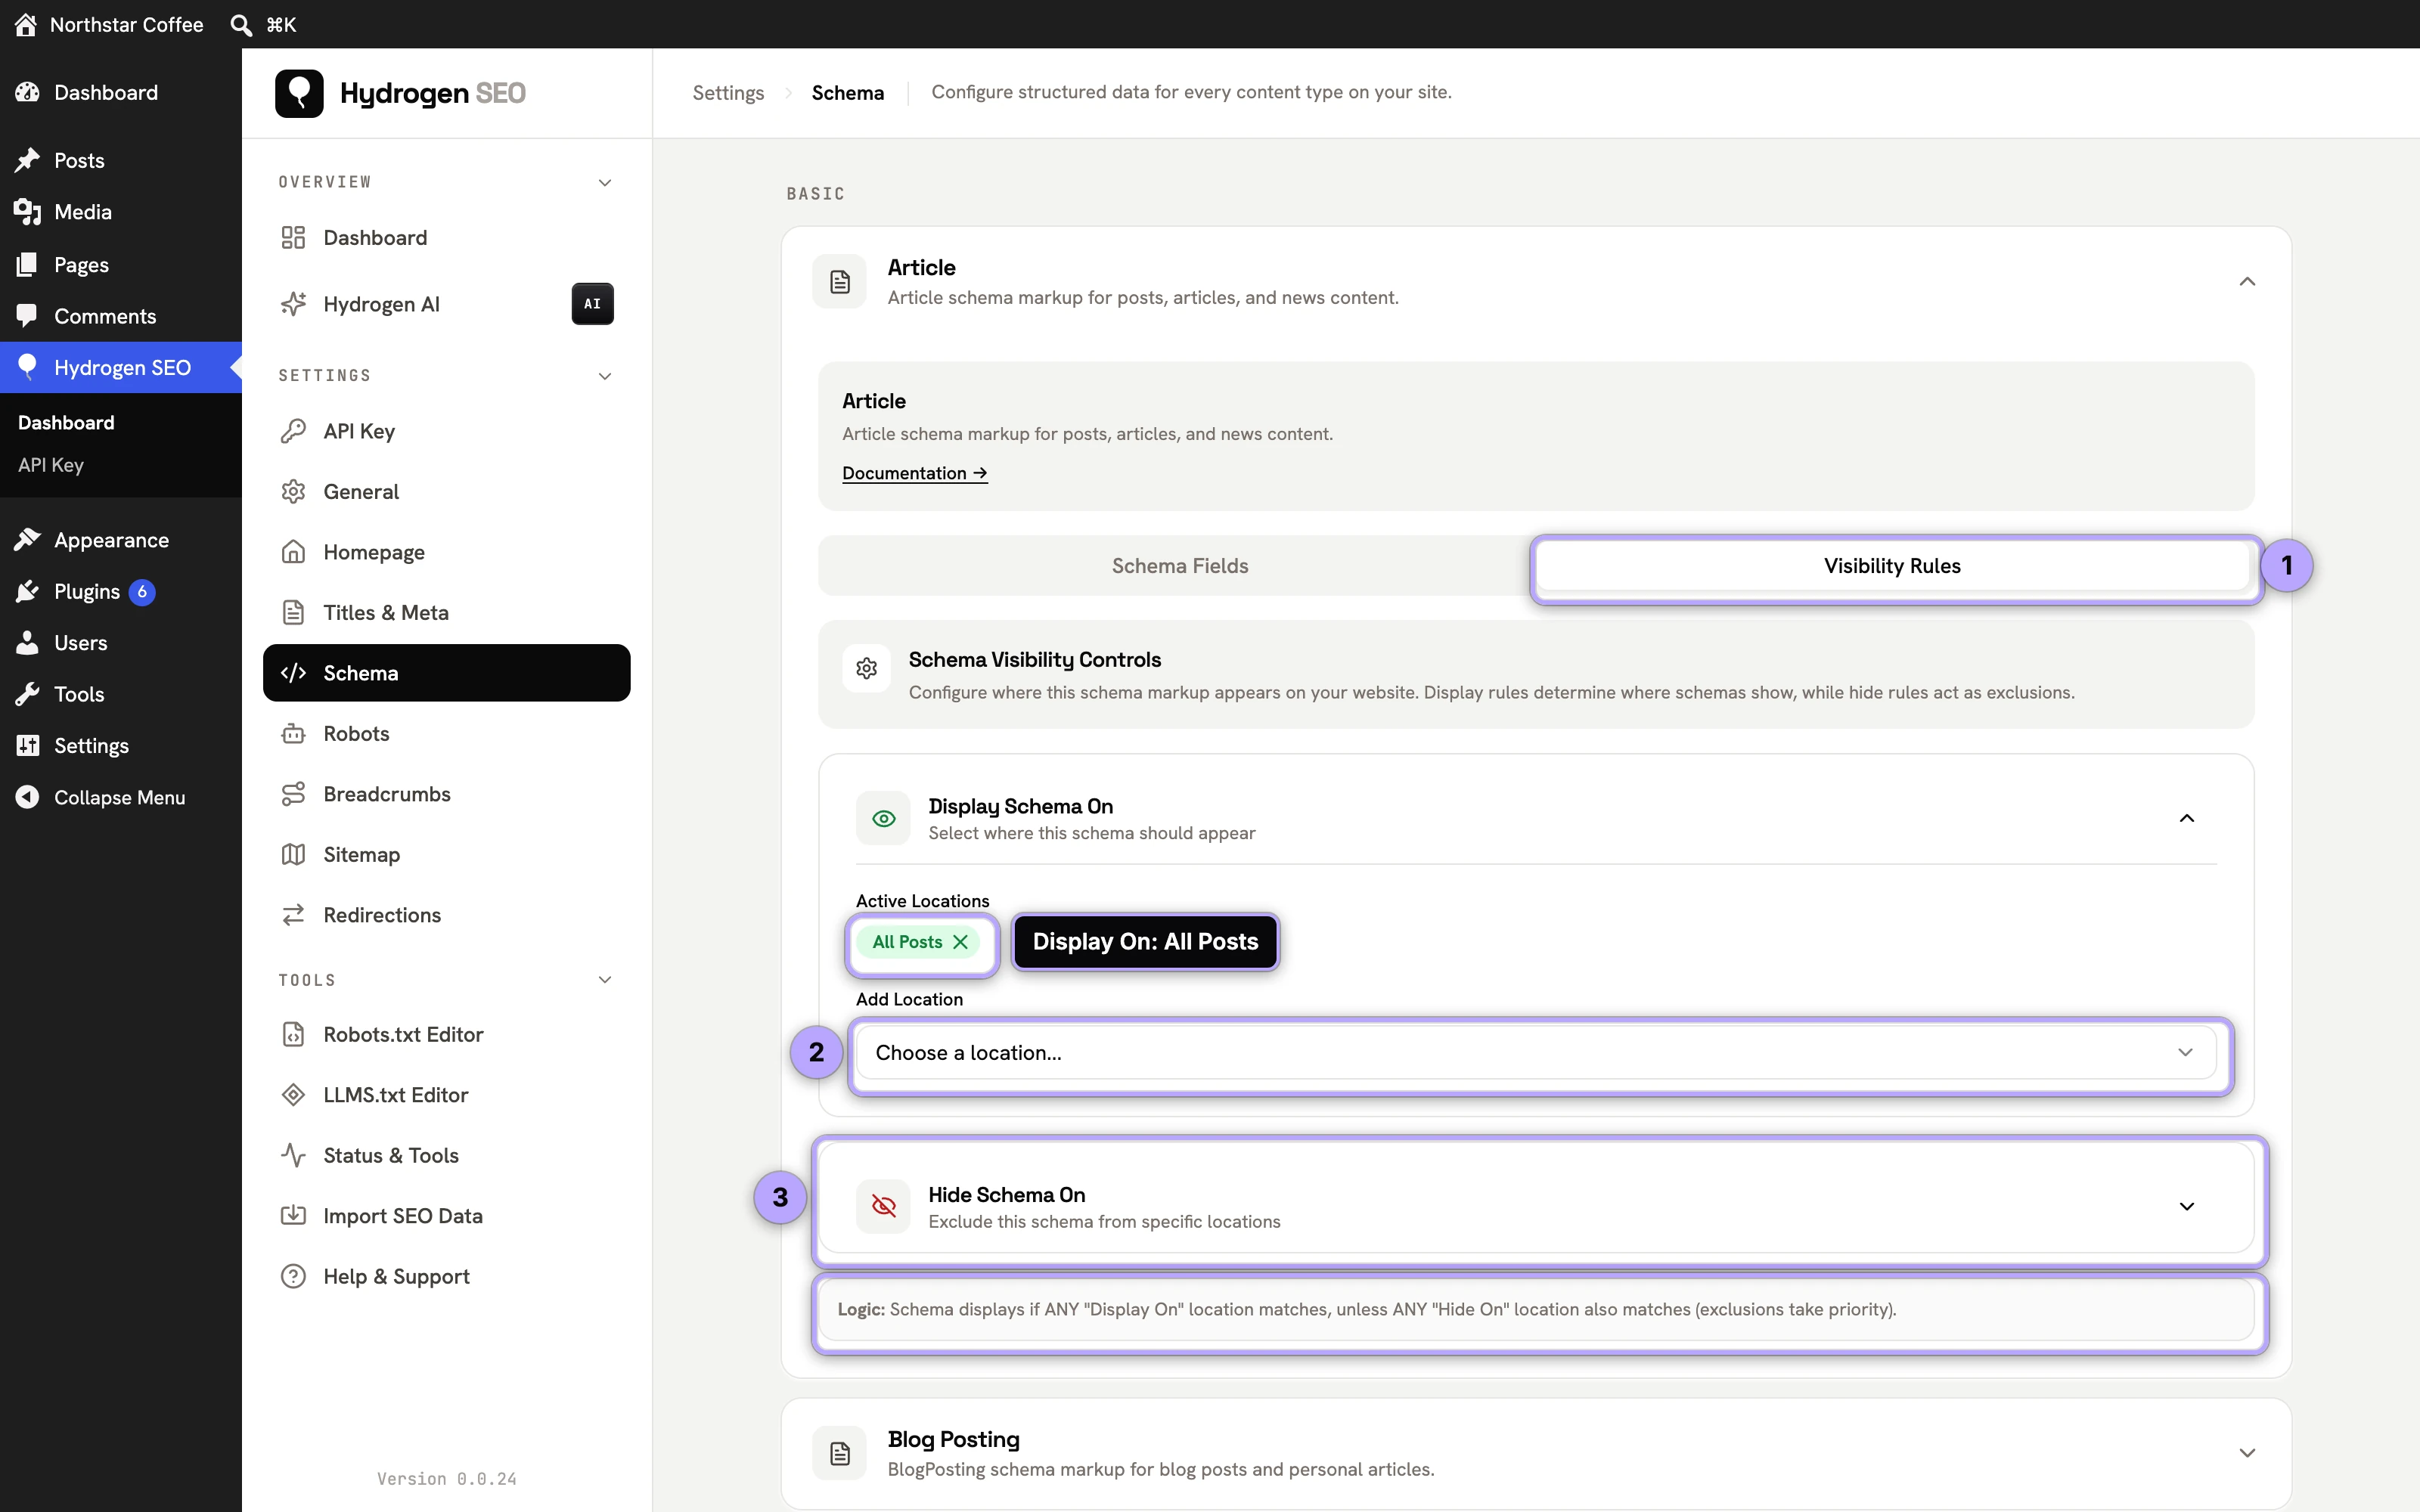The image size is (2420, 1512).
Task: Open Robots.txt Editor tool
Action: (447, 1035)
